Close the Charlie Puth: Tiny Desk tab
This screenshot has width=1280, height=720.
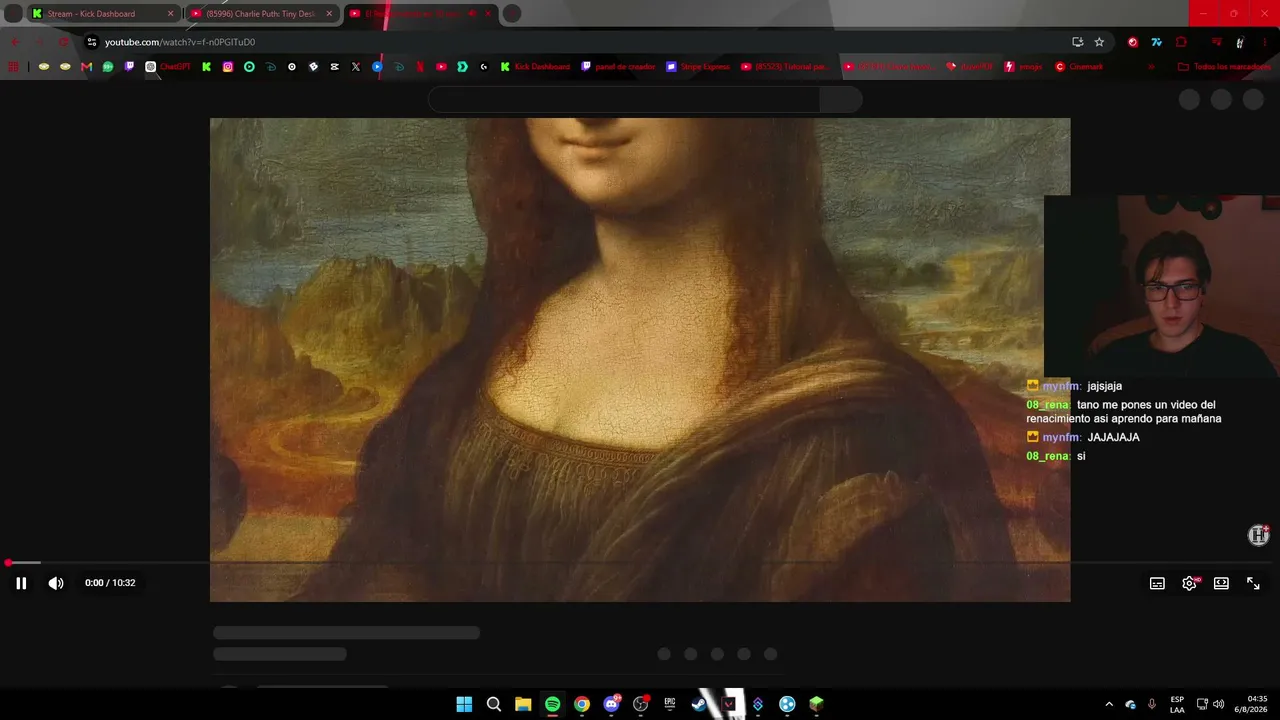329,14
